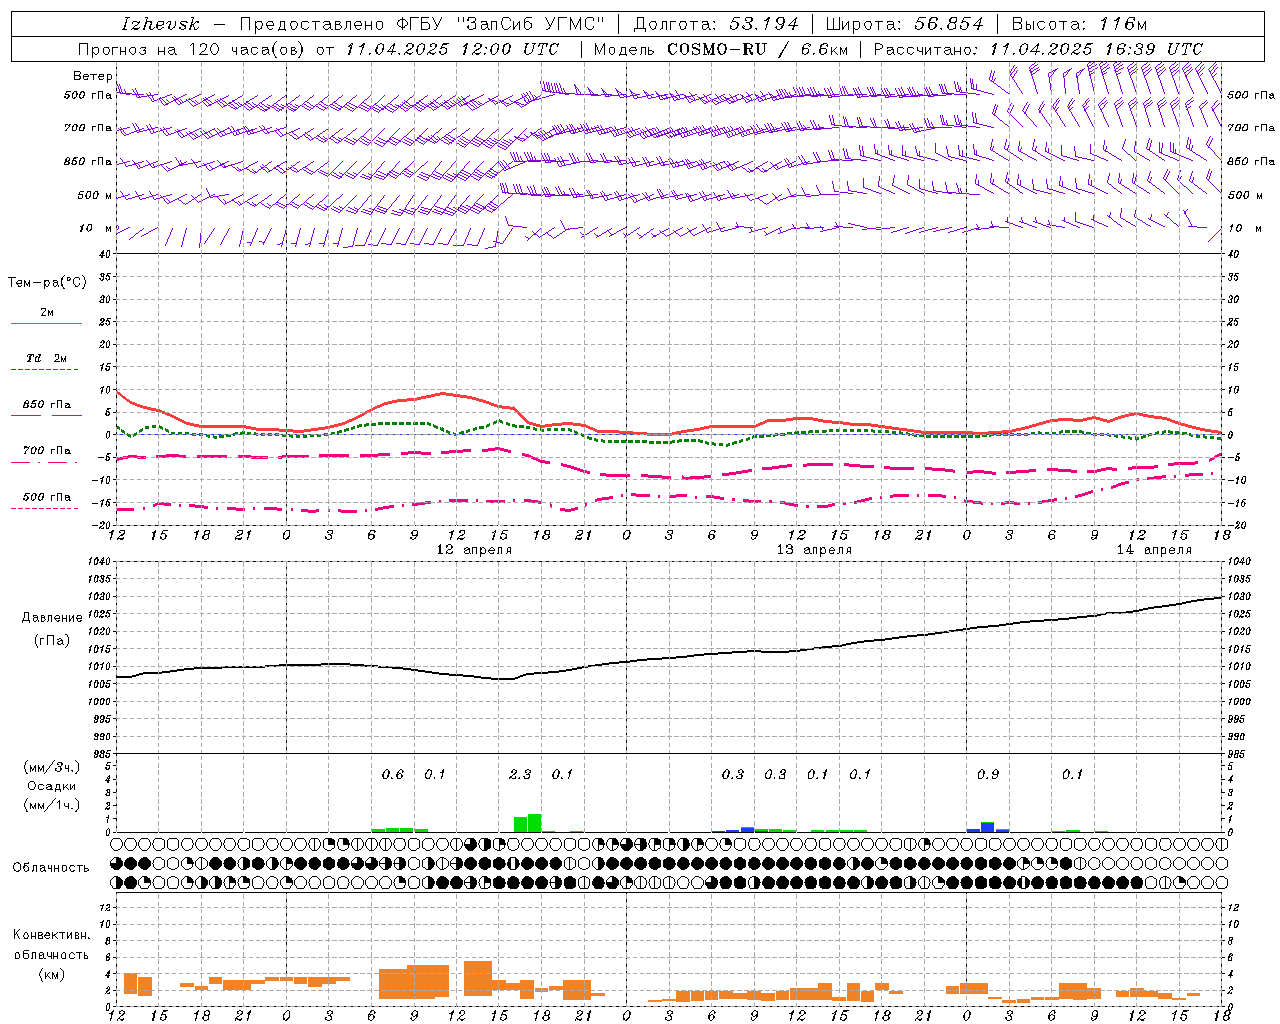The height and width of the screenshot is (1024, 1280).
Task: Click the '(мм/3ч.)' precipitation unit label
Action: point(52,767)
